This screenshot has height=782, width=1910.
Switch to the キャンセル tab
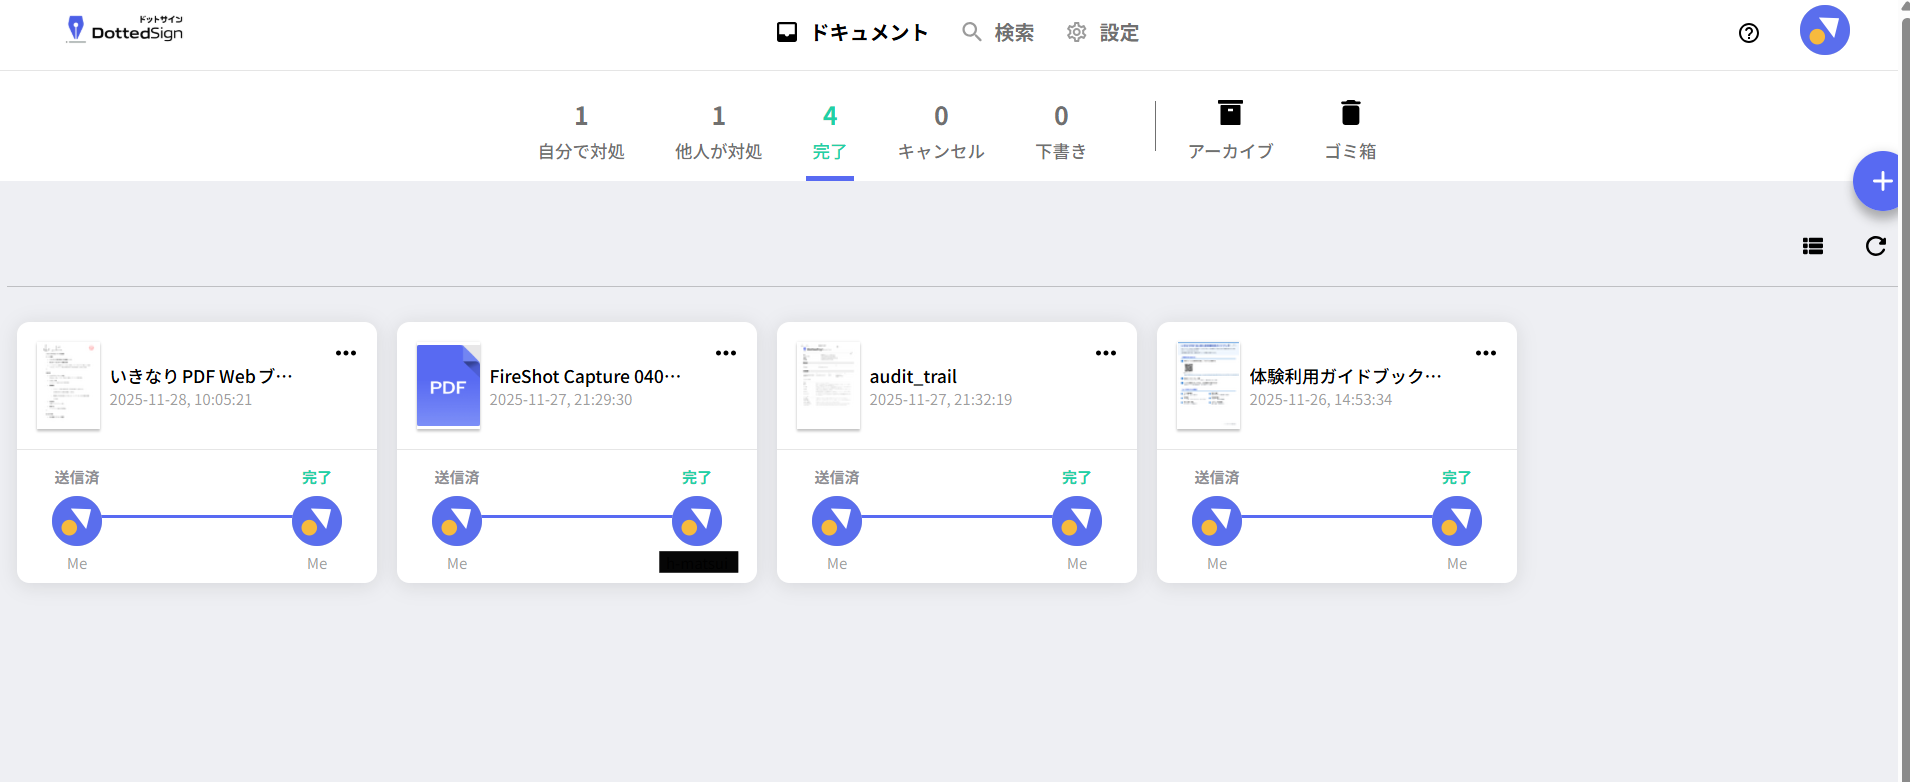[941, 133]
